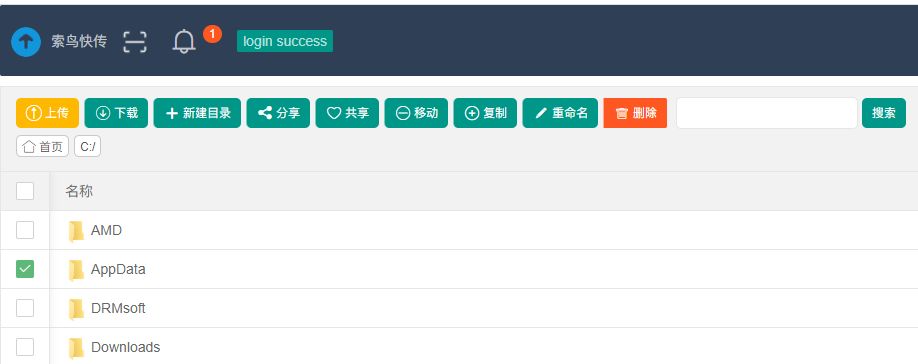The image size is (918, 364).
Task: Open notifications bell icon
Action: point(184,42)
